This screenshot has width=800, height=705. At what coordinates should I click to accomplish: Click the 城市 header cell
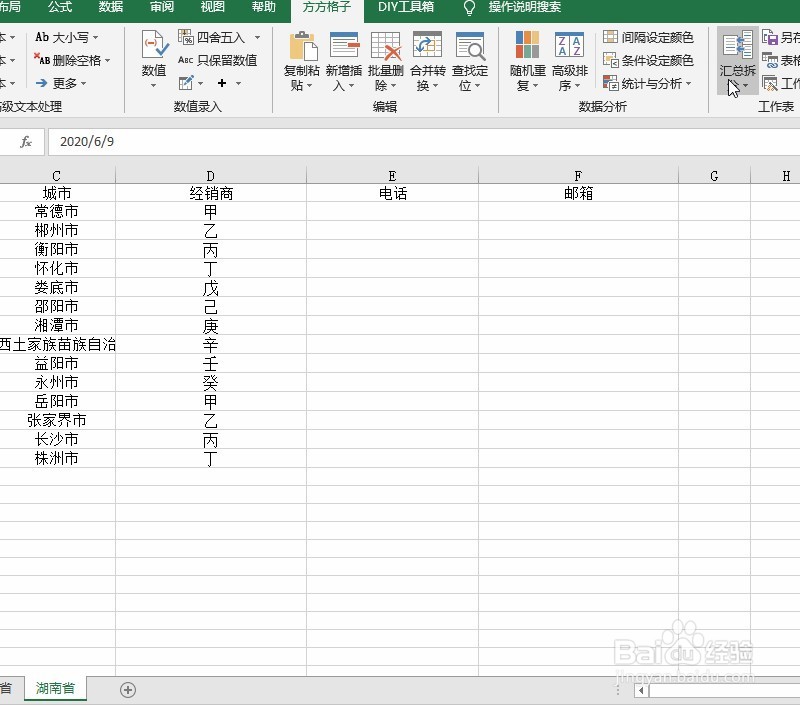coord(57,193)
